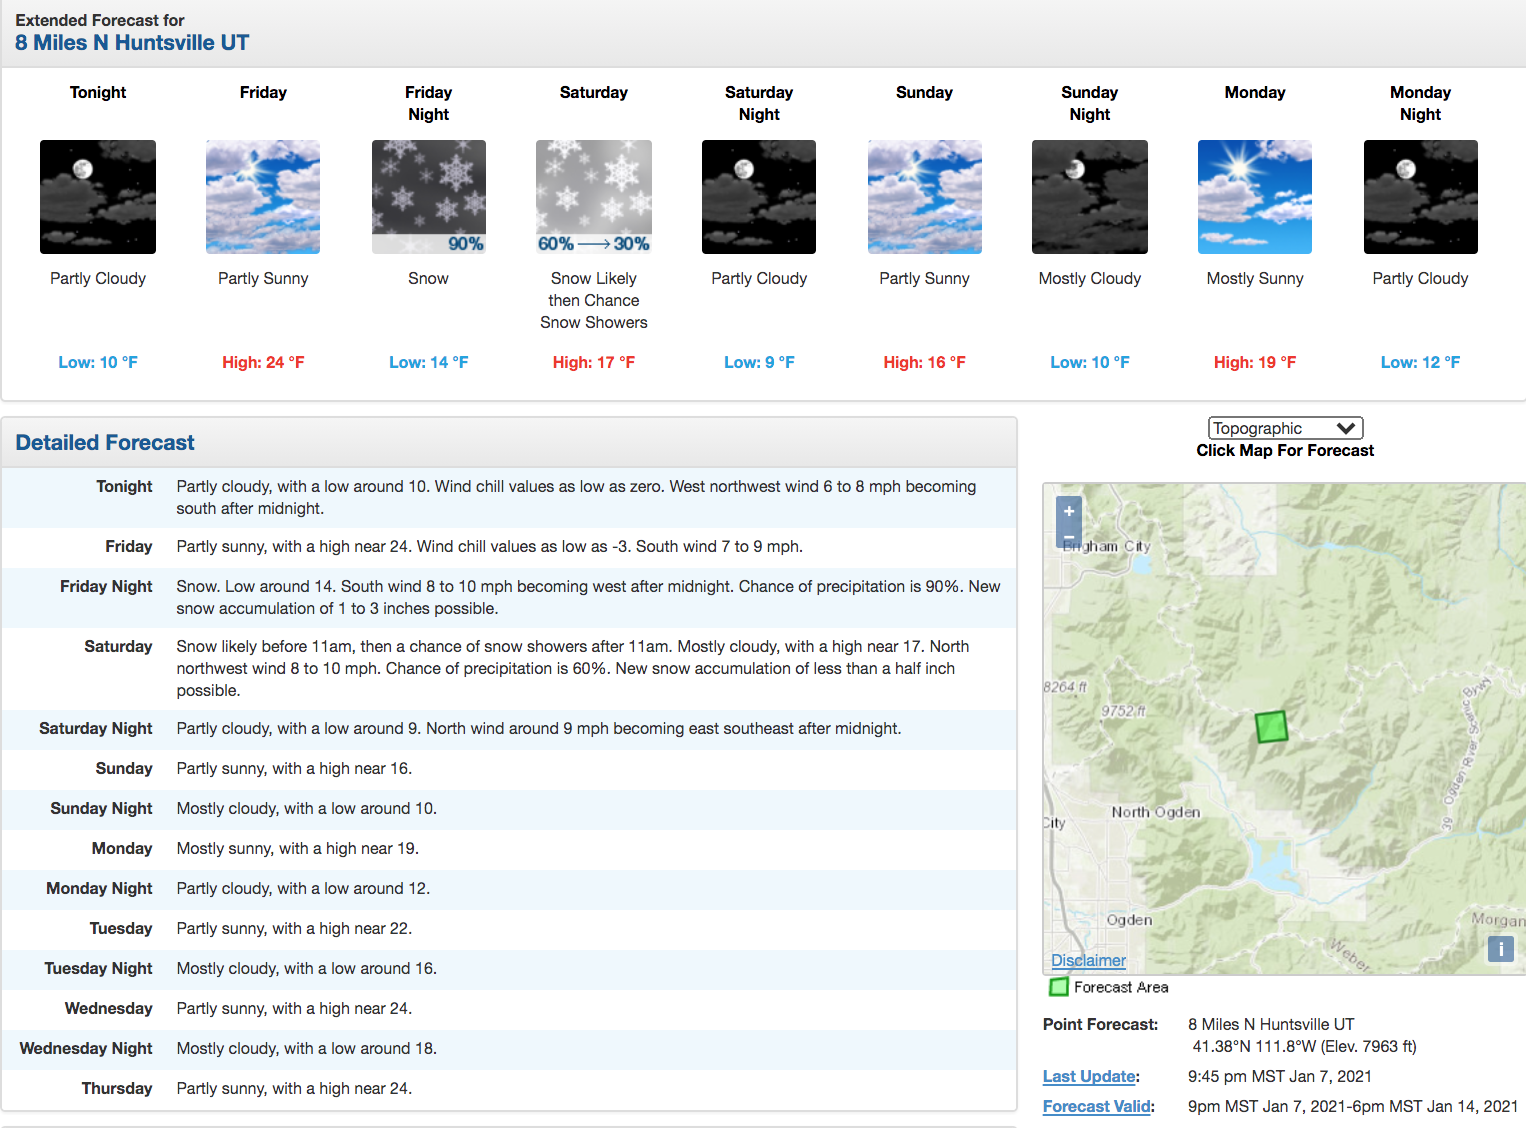Click the Tonight label in Detailed Forecast
Viewport: 1526px width, 1128px height.
[124, 486]
